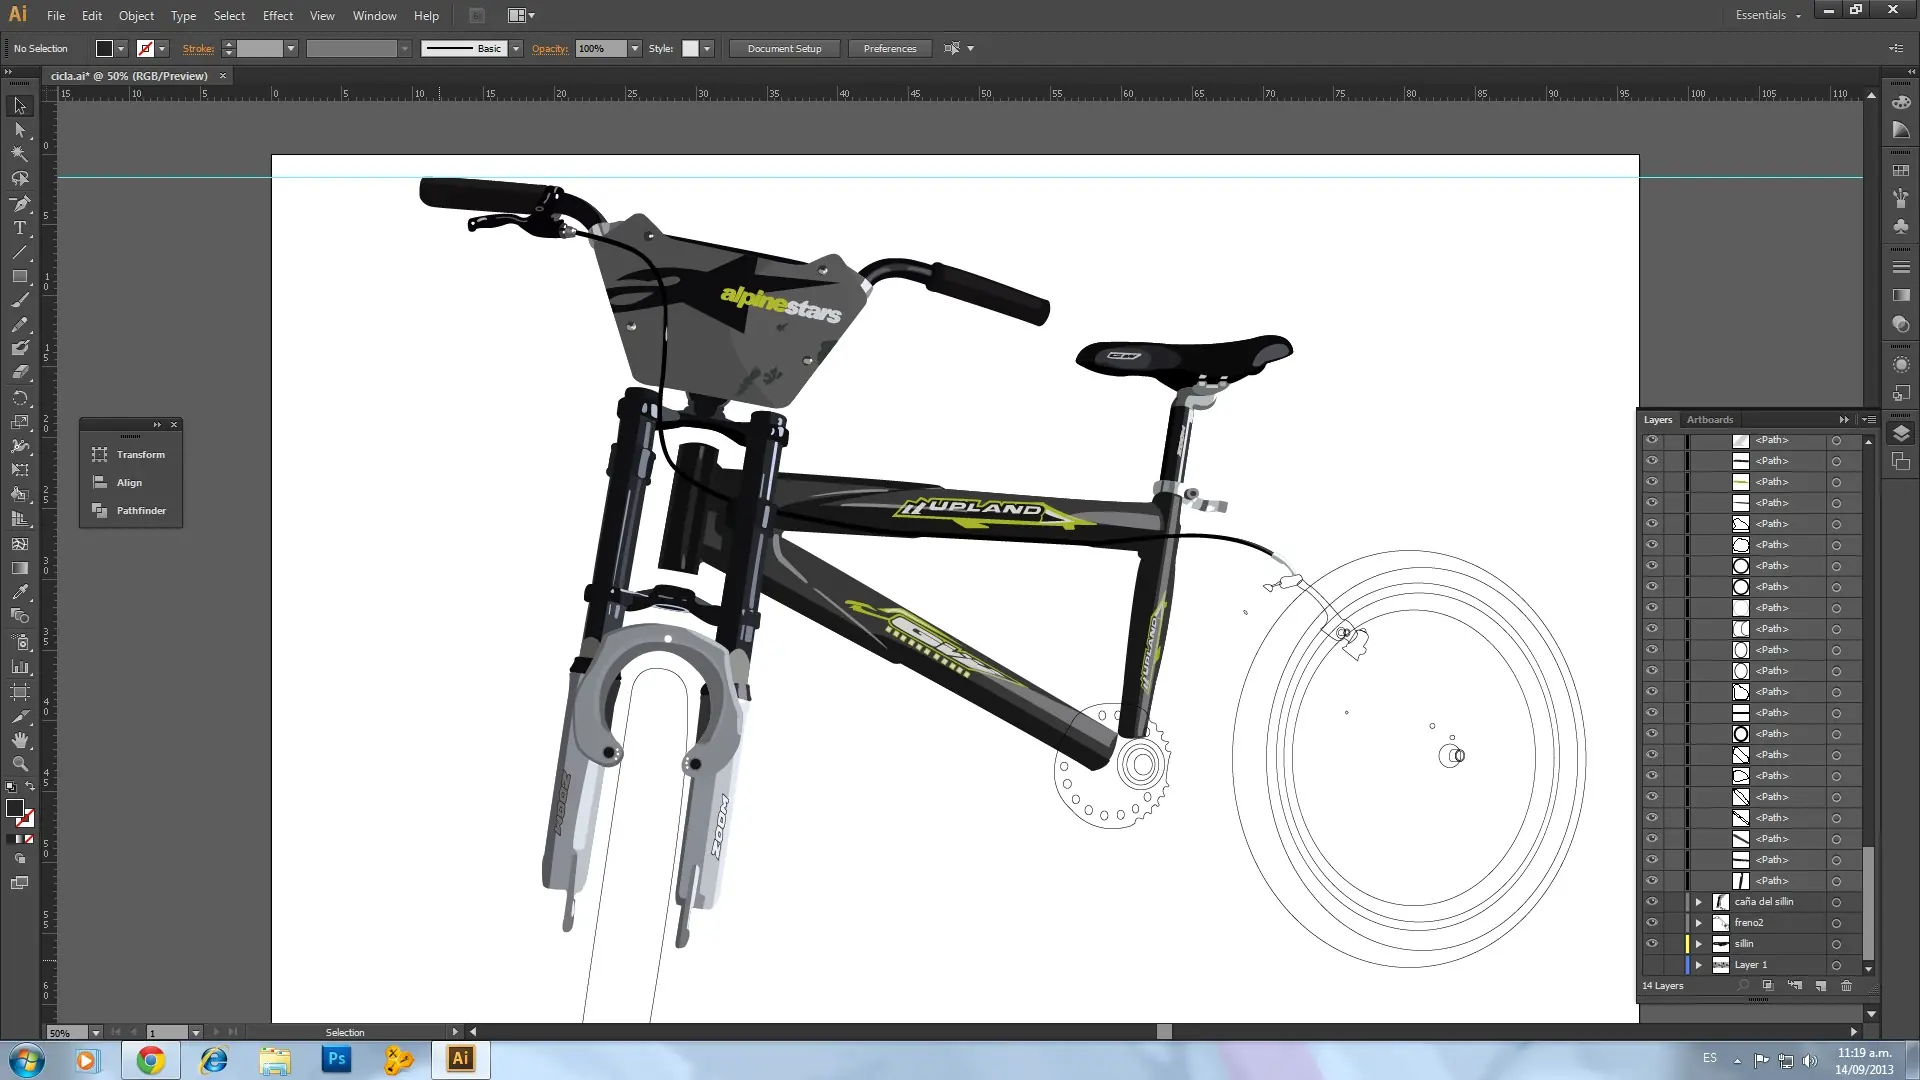Expand the caña del sillin layer
This screenshot has width=1920, height=1080.
(1698, 902)
